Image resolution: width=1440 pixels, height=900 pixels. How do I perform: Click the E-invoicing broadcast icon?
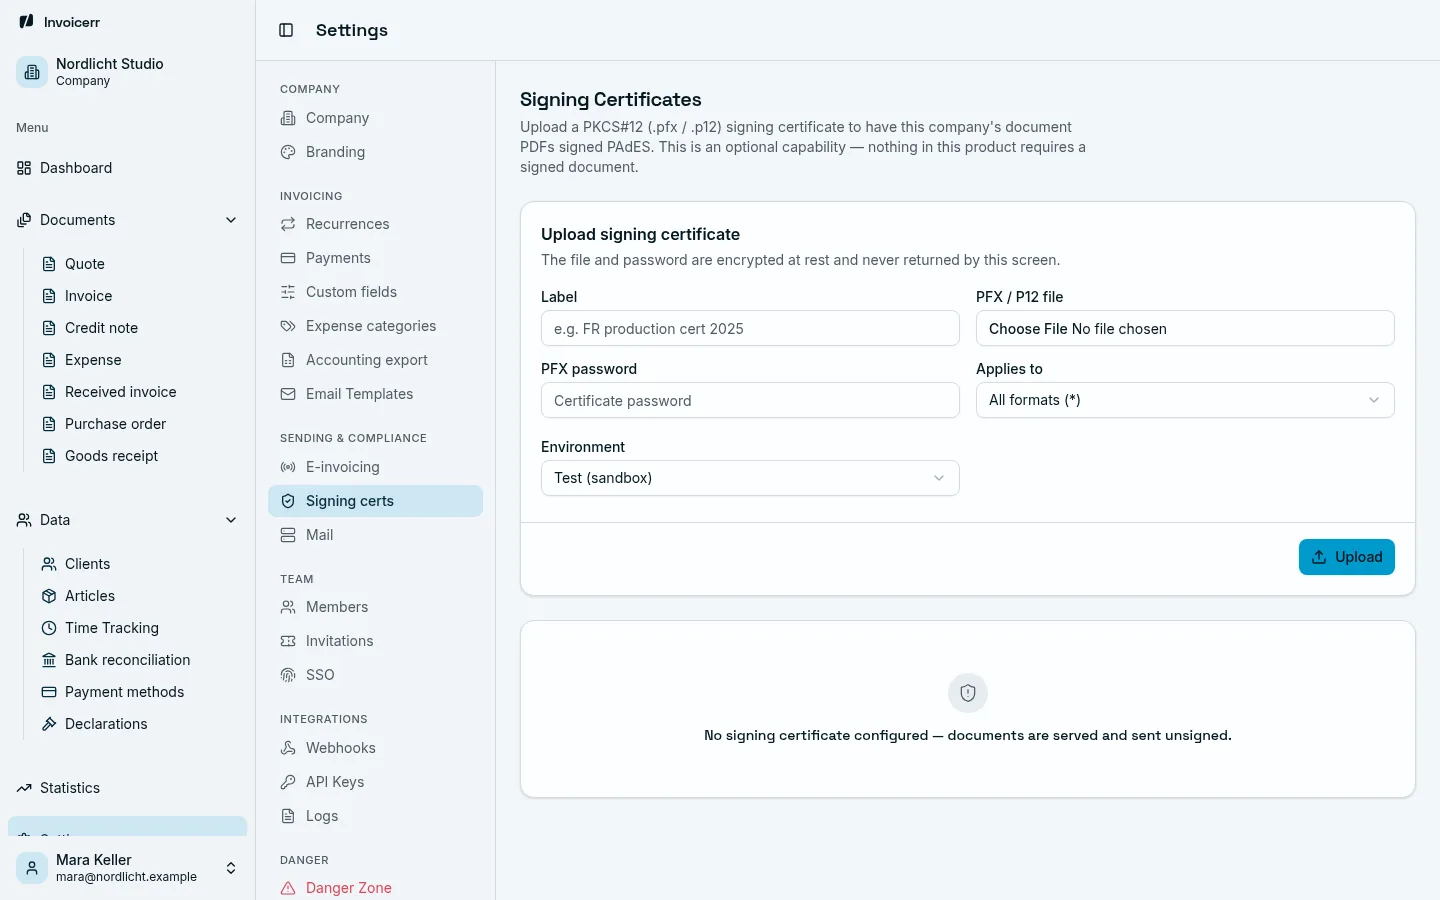(x=288, y=467)
